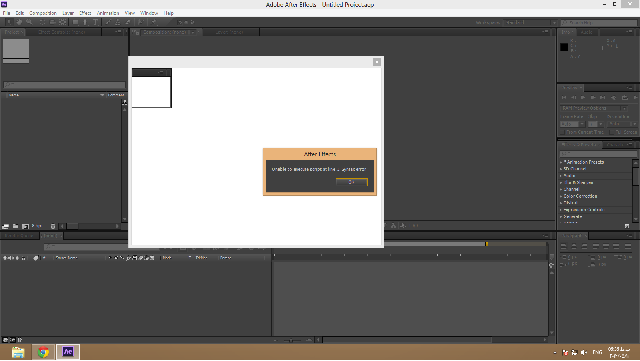Create a new composition from Project panel
This screenshot has height=361, width=640.
25,226
